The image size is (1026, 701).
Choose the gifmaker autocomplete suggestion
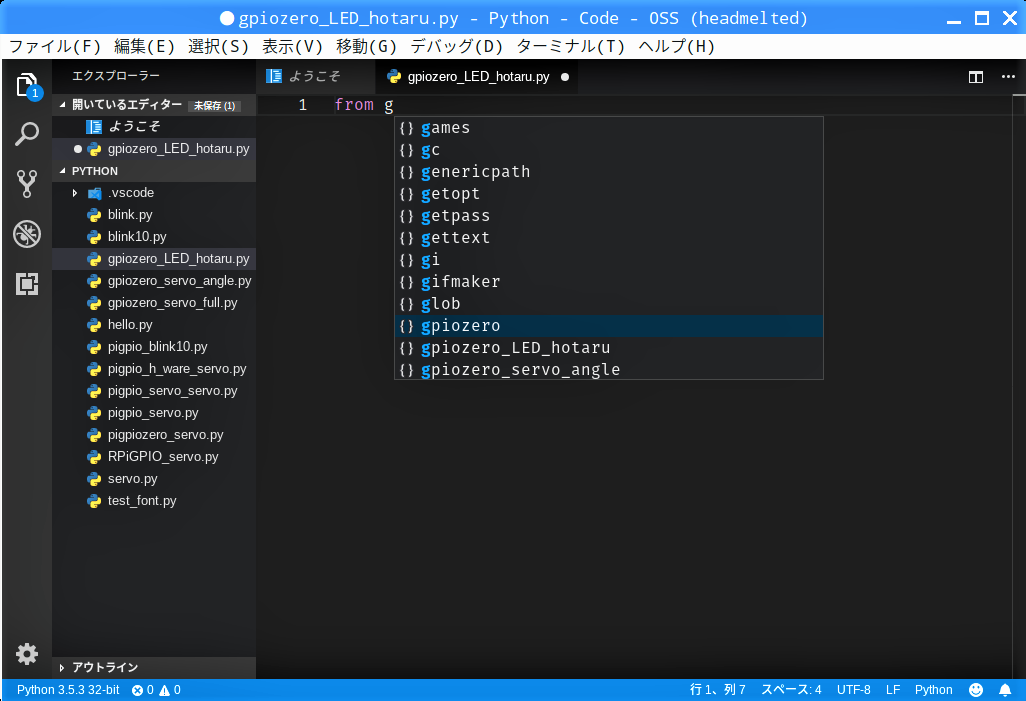(609, 282)
